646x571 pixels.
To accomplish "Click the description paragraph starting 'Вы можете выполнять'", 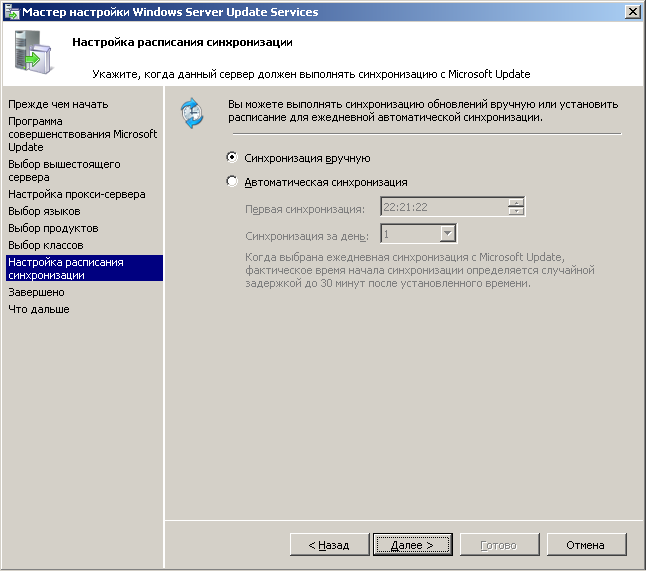I will [423, 110].
